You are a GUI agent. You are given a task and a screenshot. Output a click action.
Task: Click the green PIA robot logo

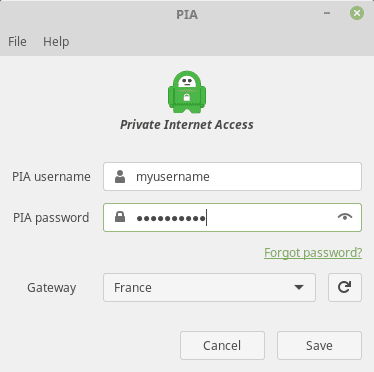[x=187, y=92]
